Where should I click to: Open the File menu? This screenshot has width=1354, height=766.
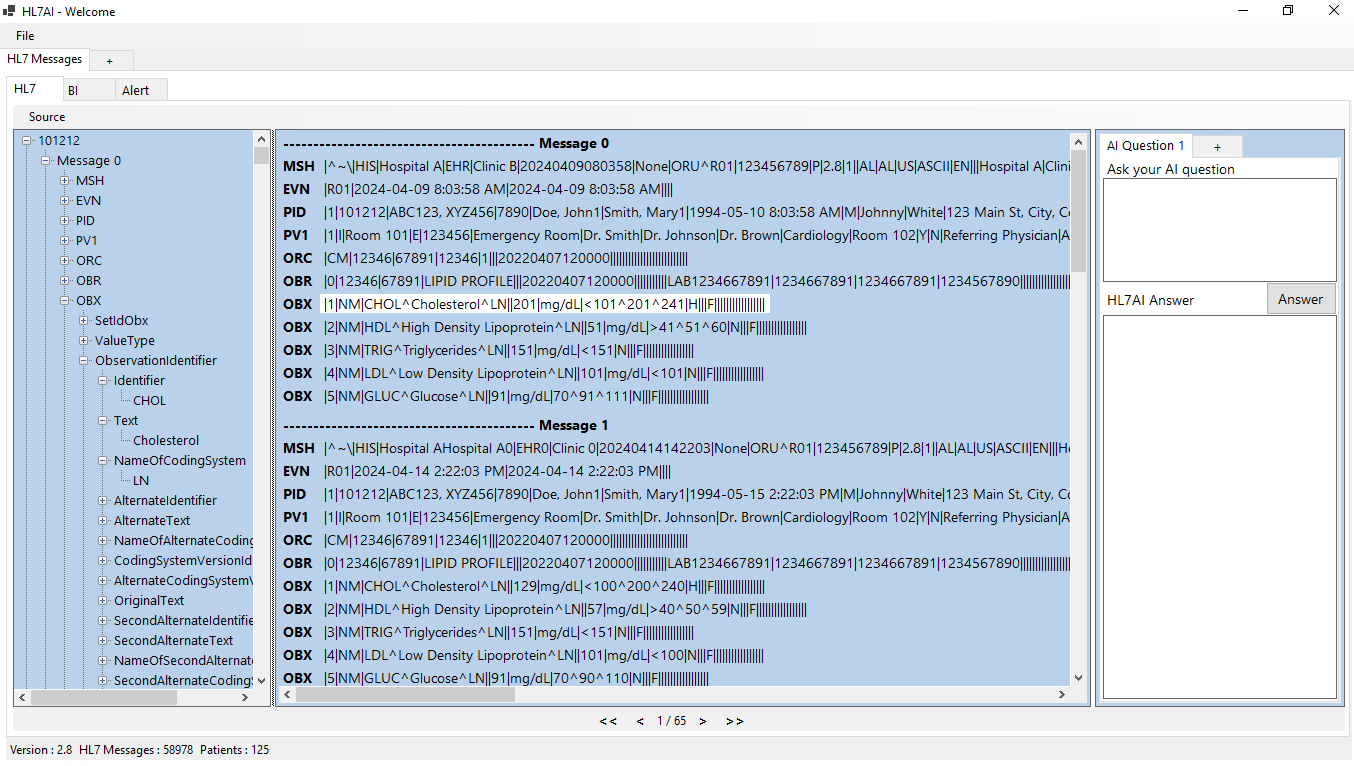[25, 36]
